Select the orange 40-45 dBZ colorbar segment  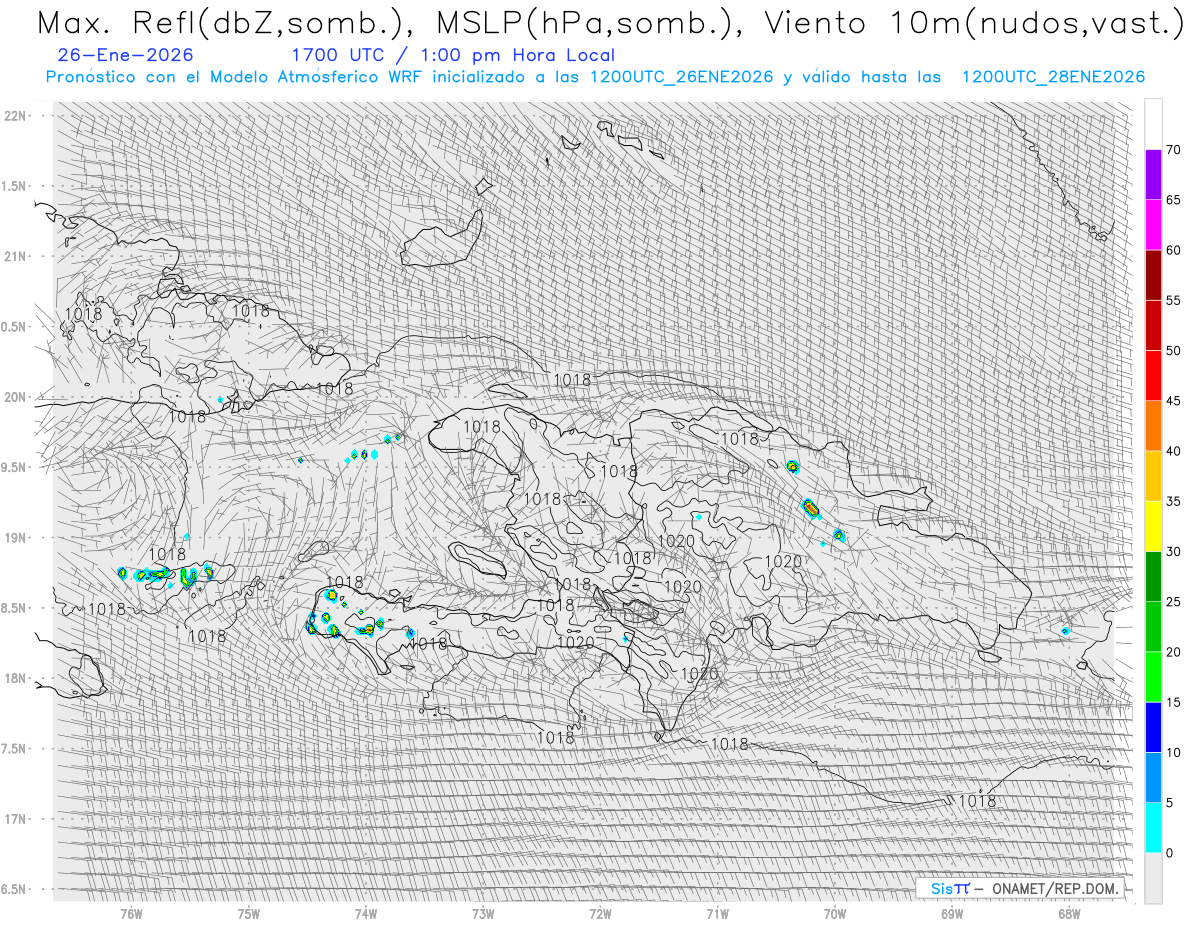pos(1153,426)
